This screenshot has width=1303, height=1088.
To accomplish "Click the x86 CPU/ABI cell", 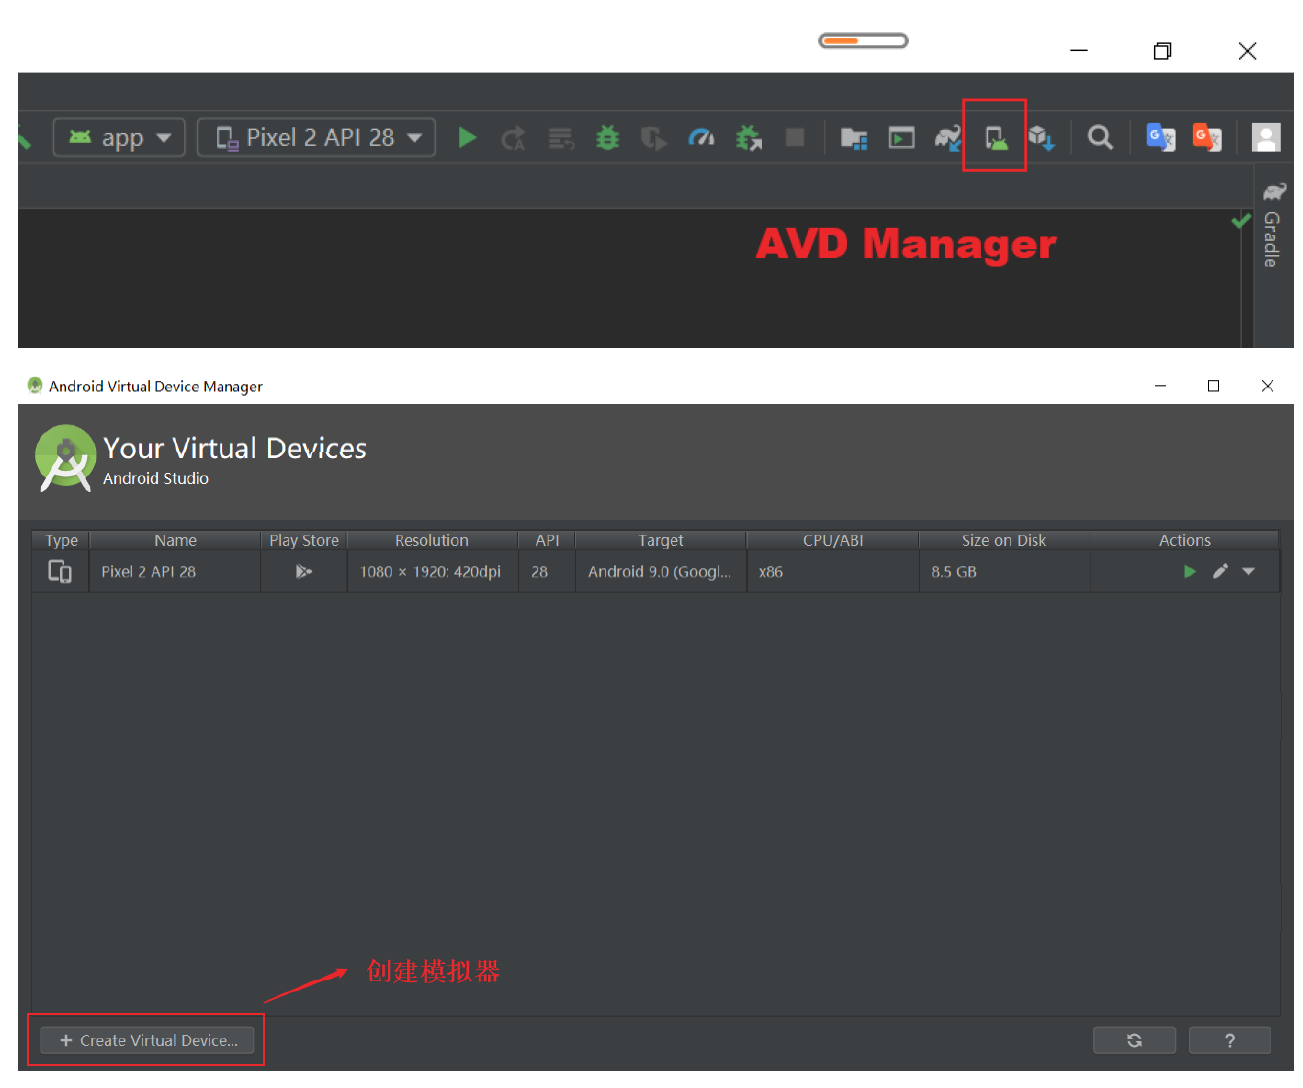I will (x=833, y=571).
